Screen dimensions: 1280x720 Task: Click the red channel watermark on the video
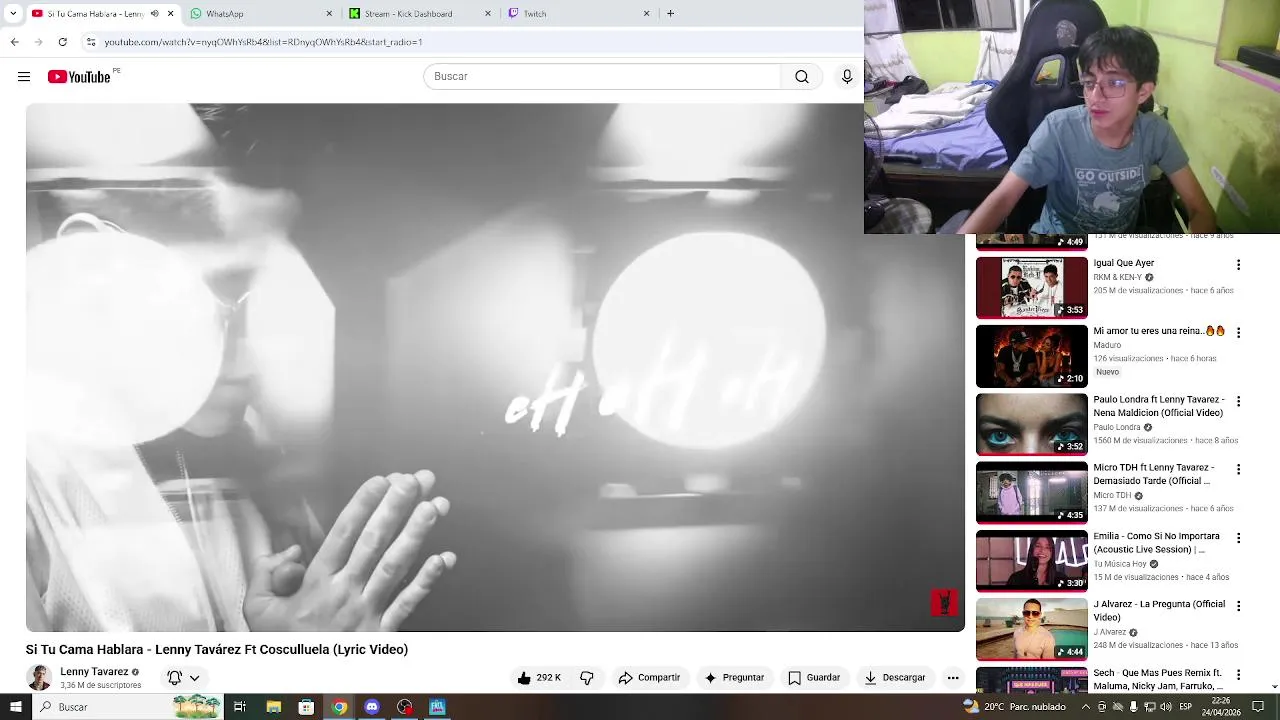pyautogui.click(x=944, y=602)
